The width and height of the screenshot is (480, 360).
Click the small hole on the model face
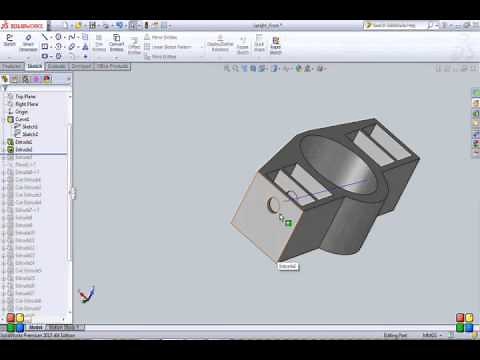click(274, 205)
